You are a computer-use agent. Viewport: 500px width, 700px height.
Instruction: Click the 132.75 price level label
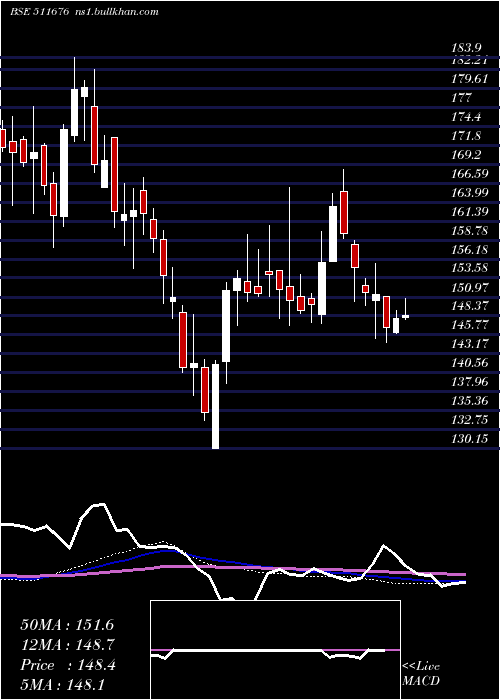click(469, 420)
